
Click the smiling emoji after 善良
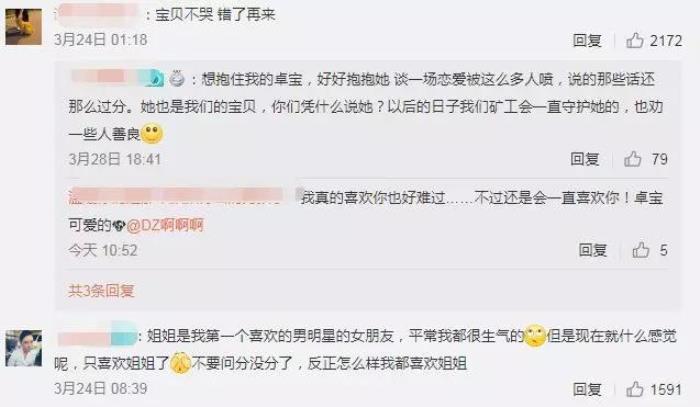tap(152, 133)
